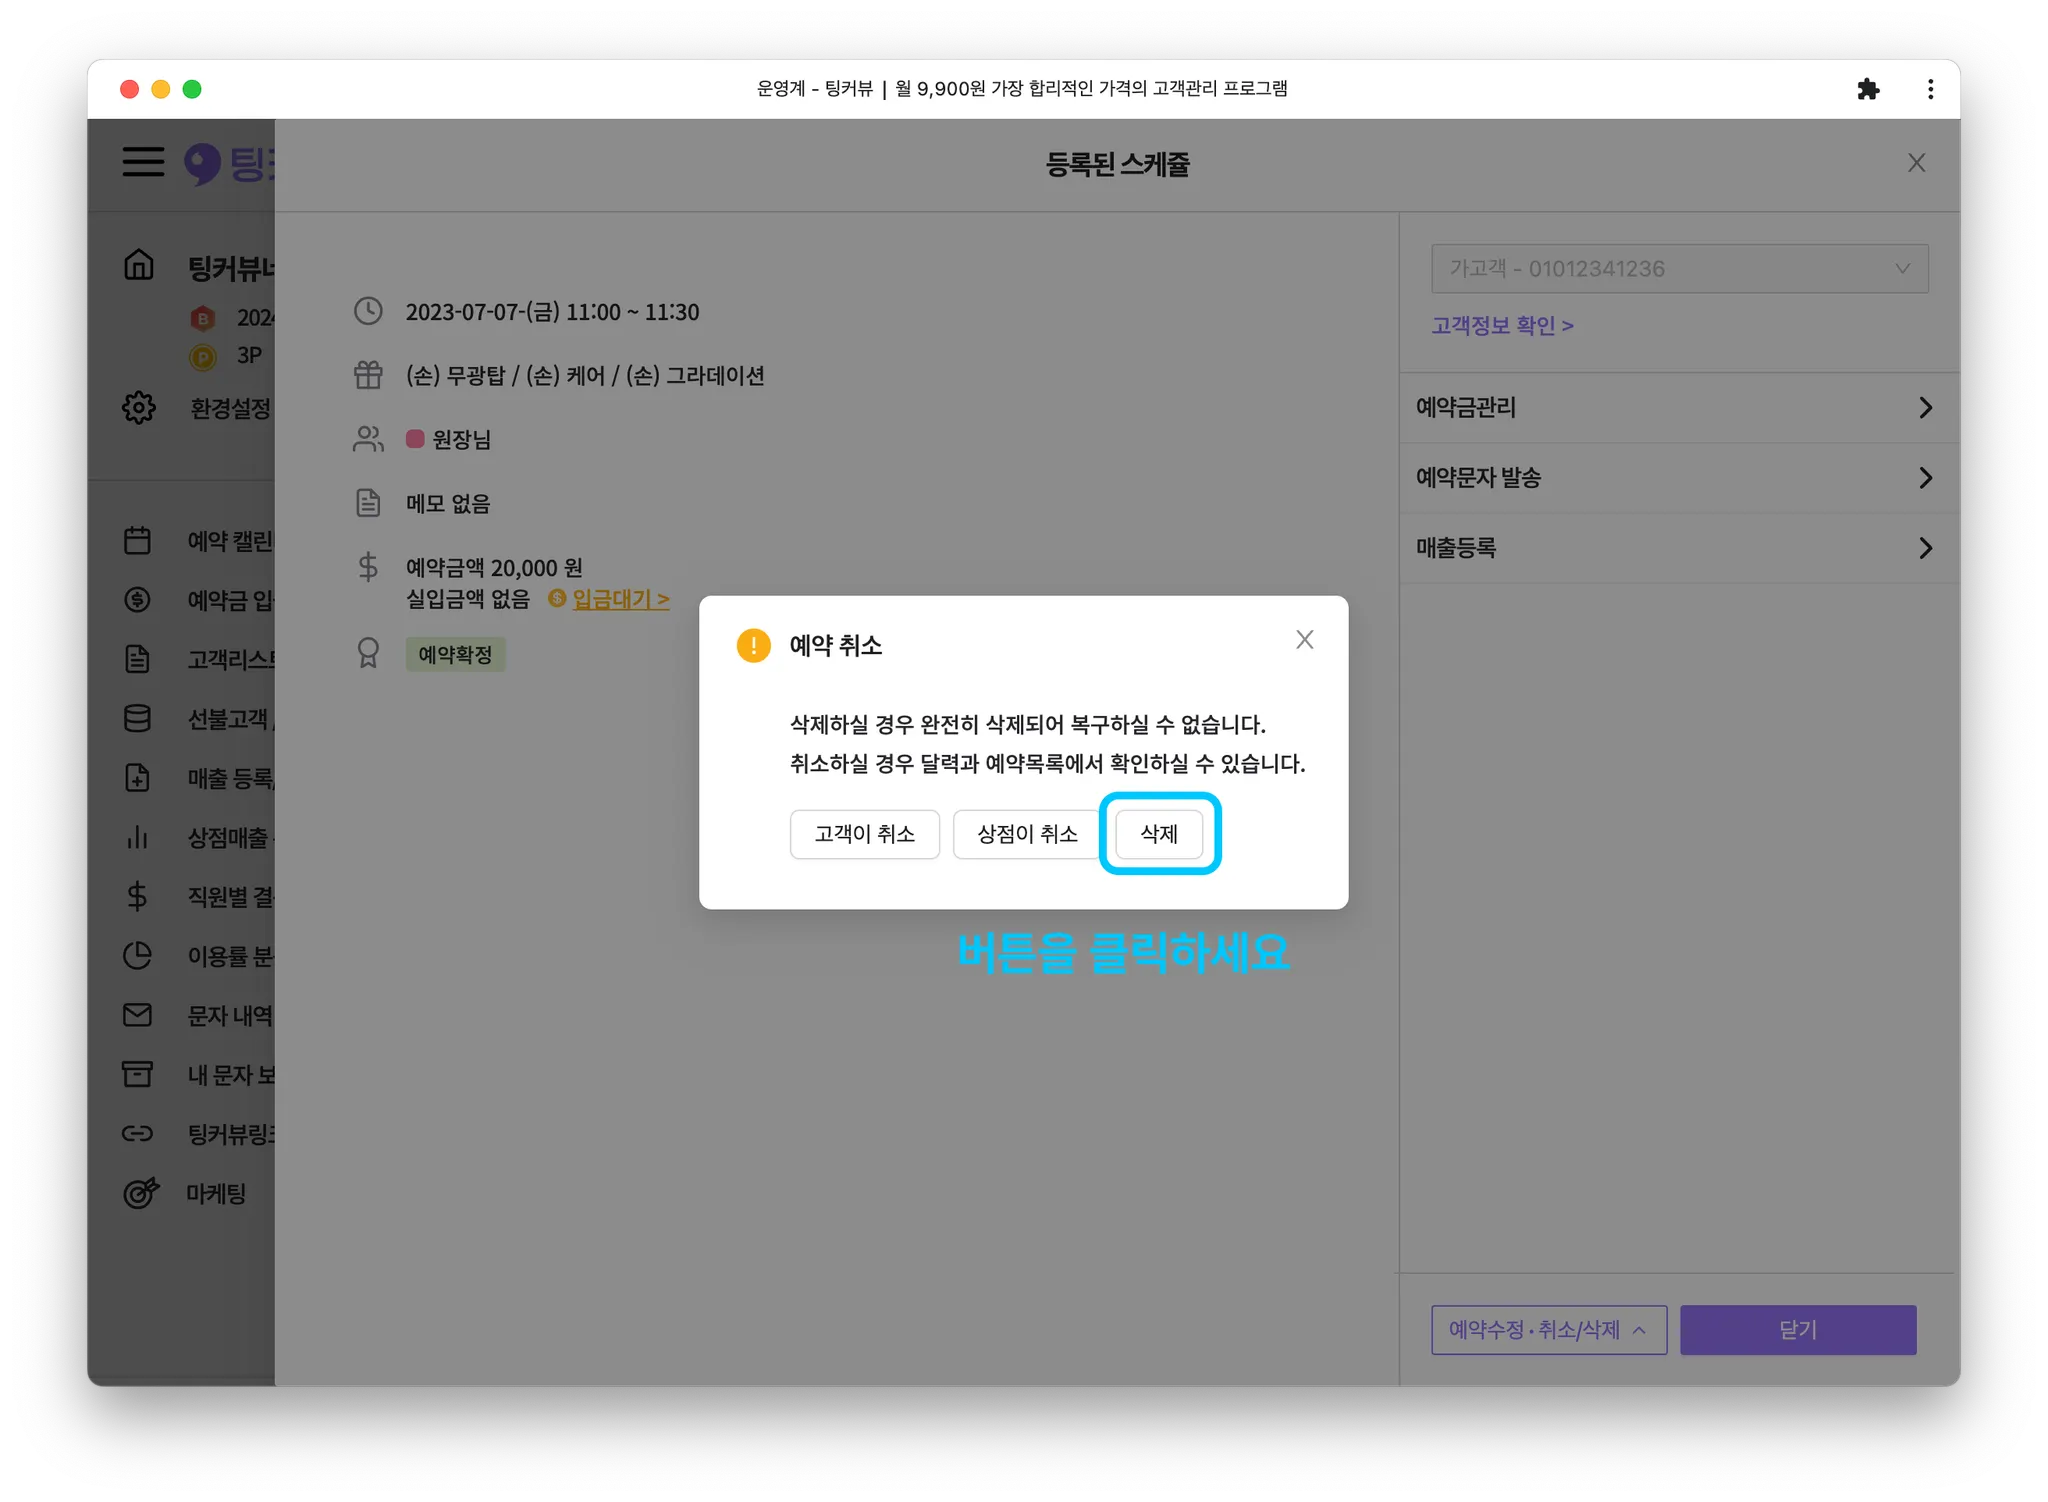This screenshot has height=1502, width=2048.
Task: Click the 마케팅 target icon
Action: [140, 1193]
